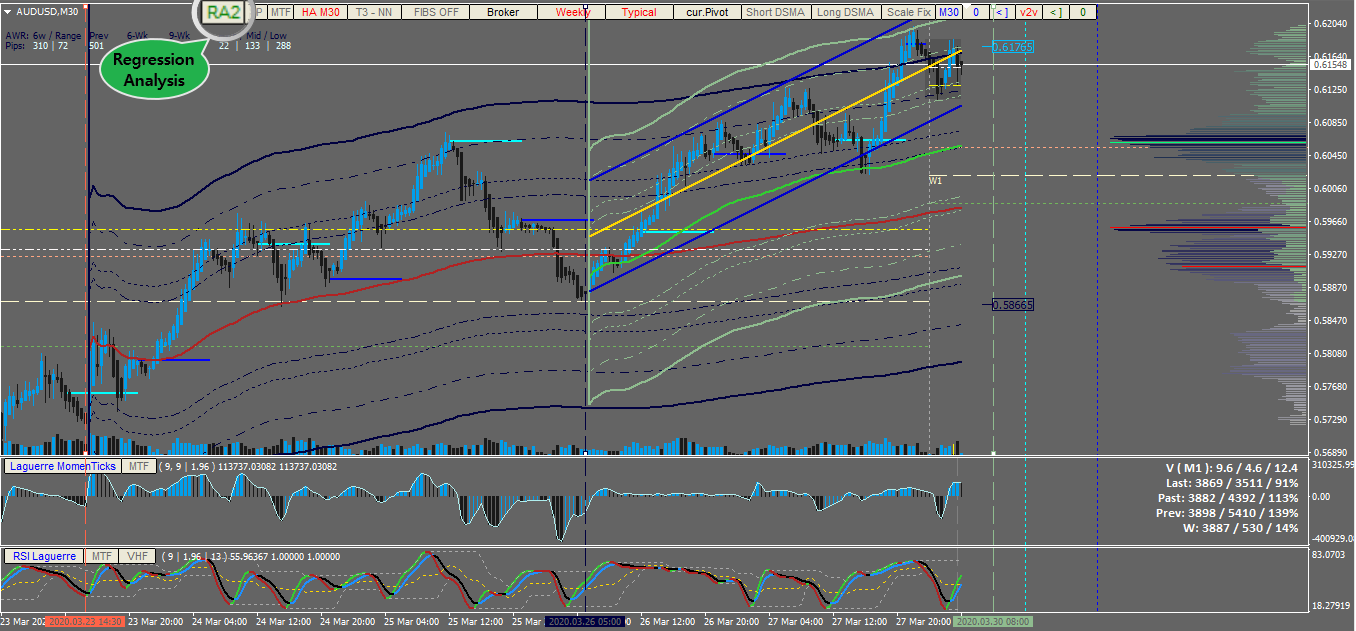Screen dimensions: 1356x631
Task: Click the cur.Pivot button
Action: click(706, 12)
